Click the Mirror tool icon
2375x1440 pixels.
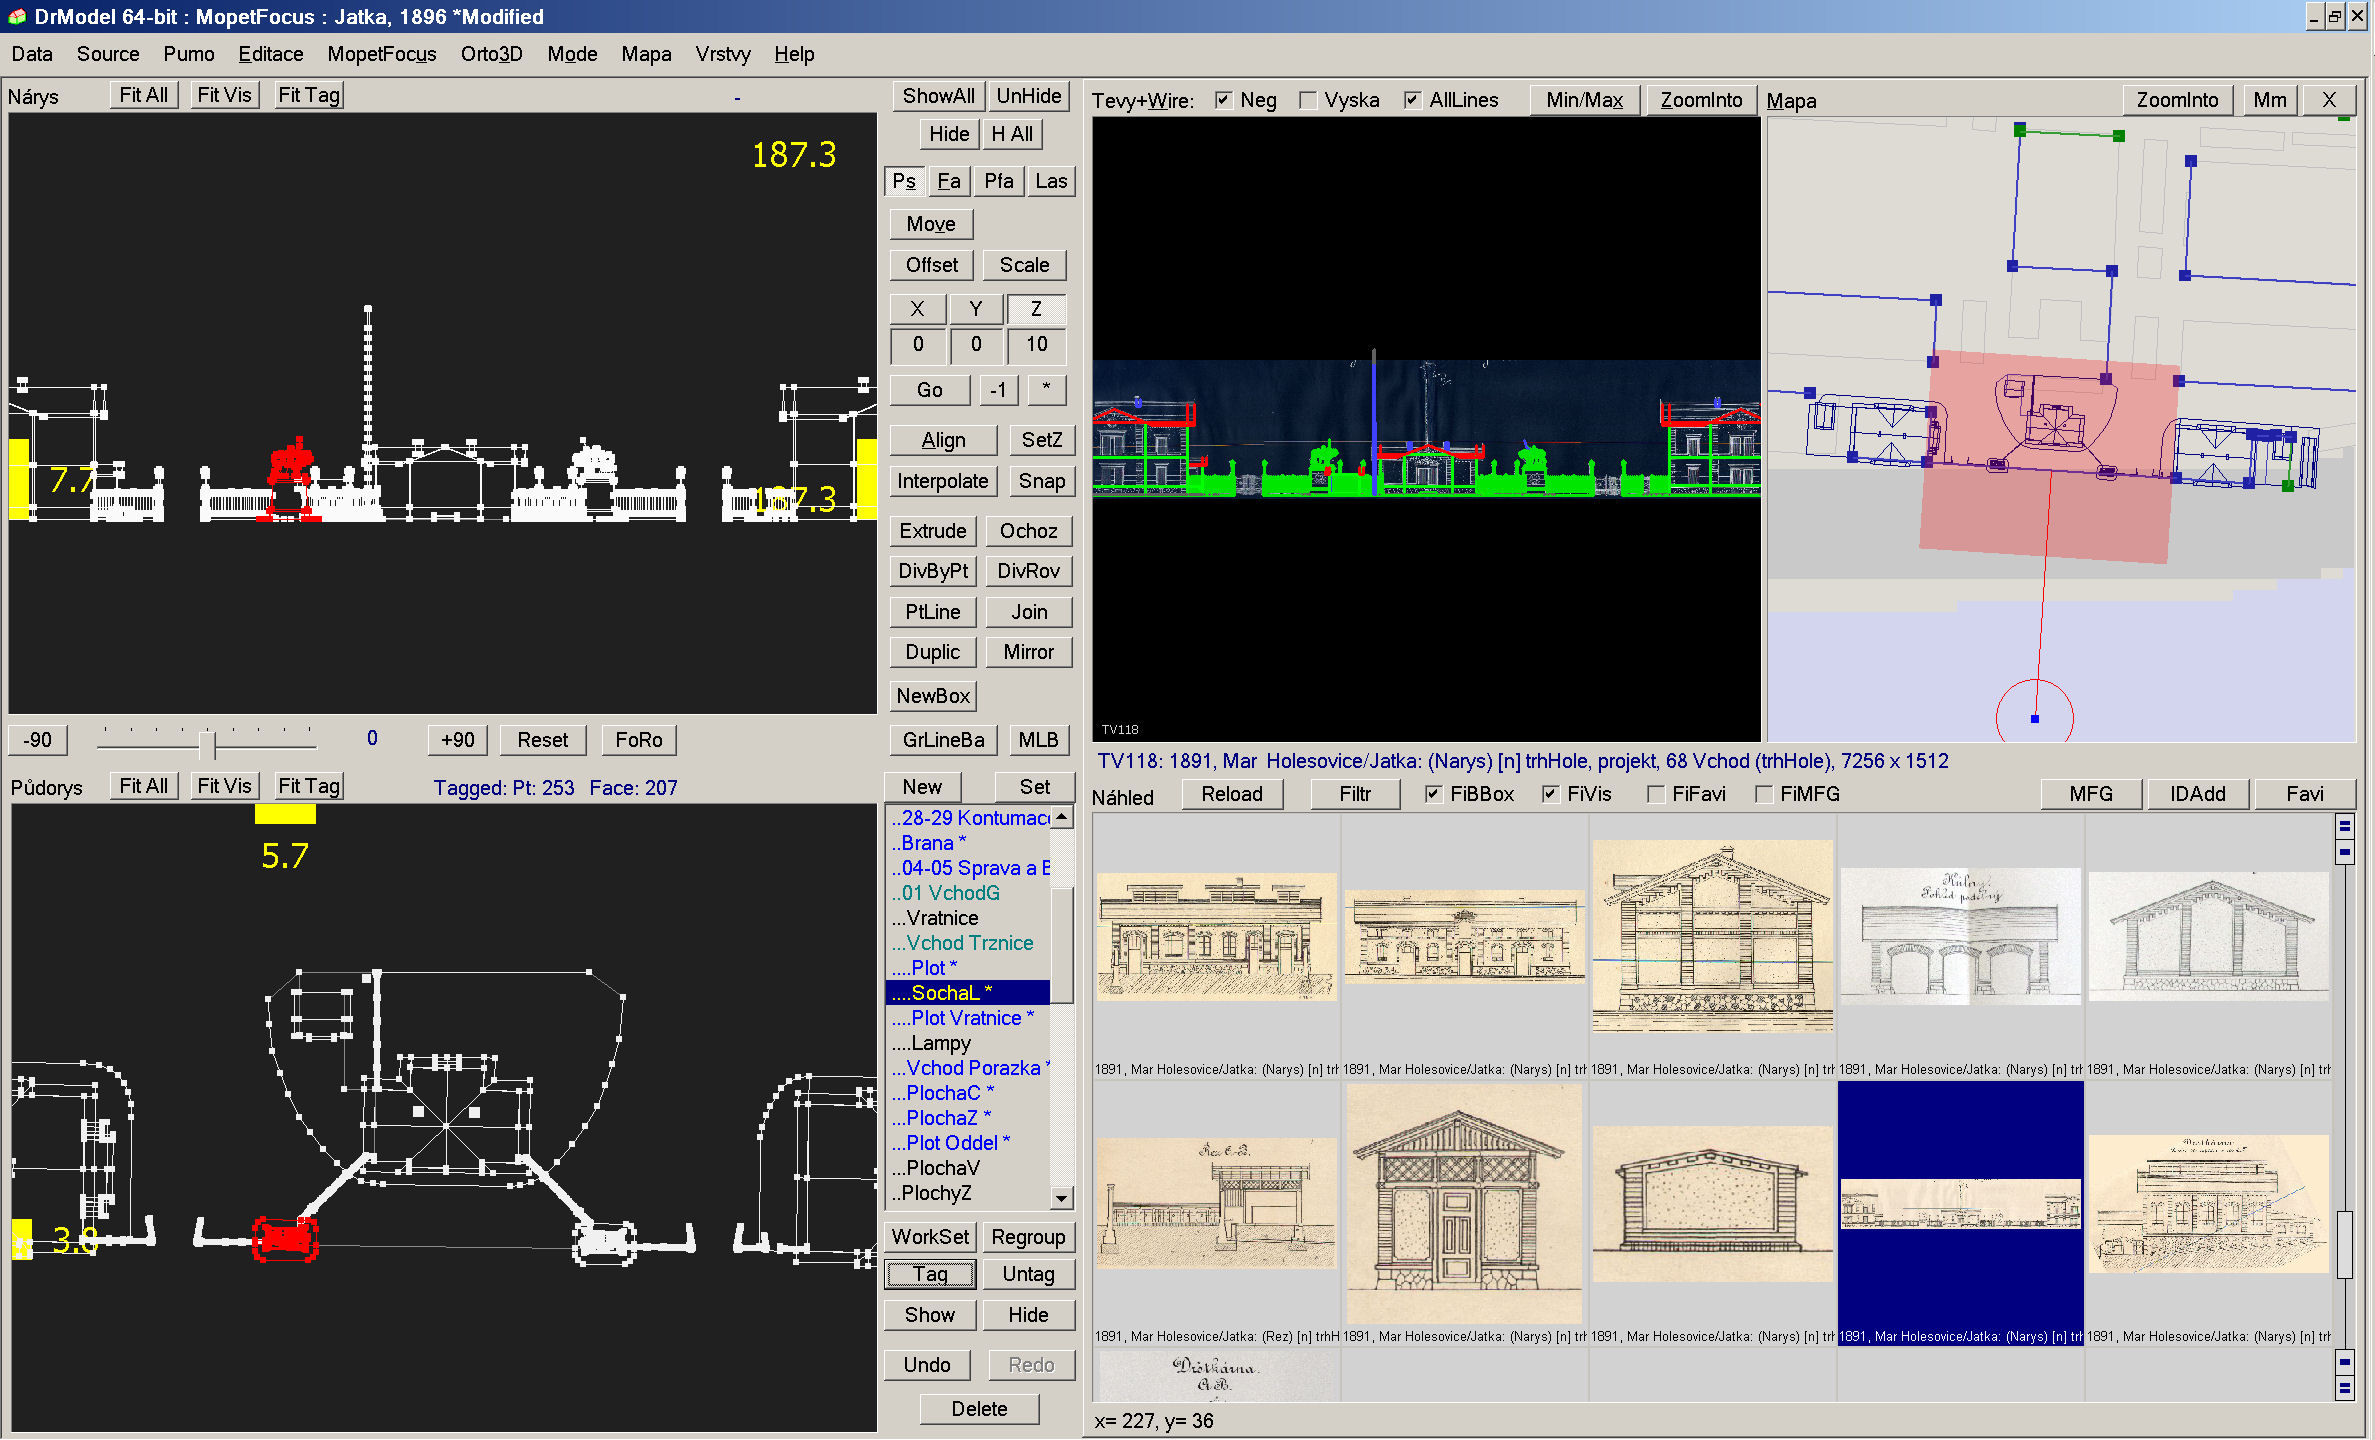[x=1026, y=655]
